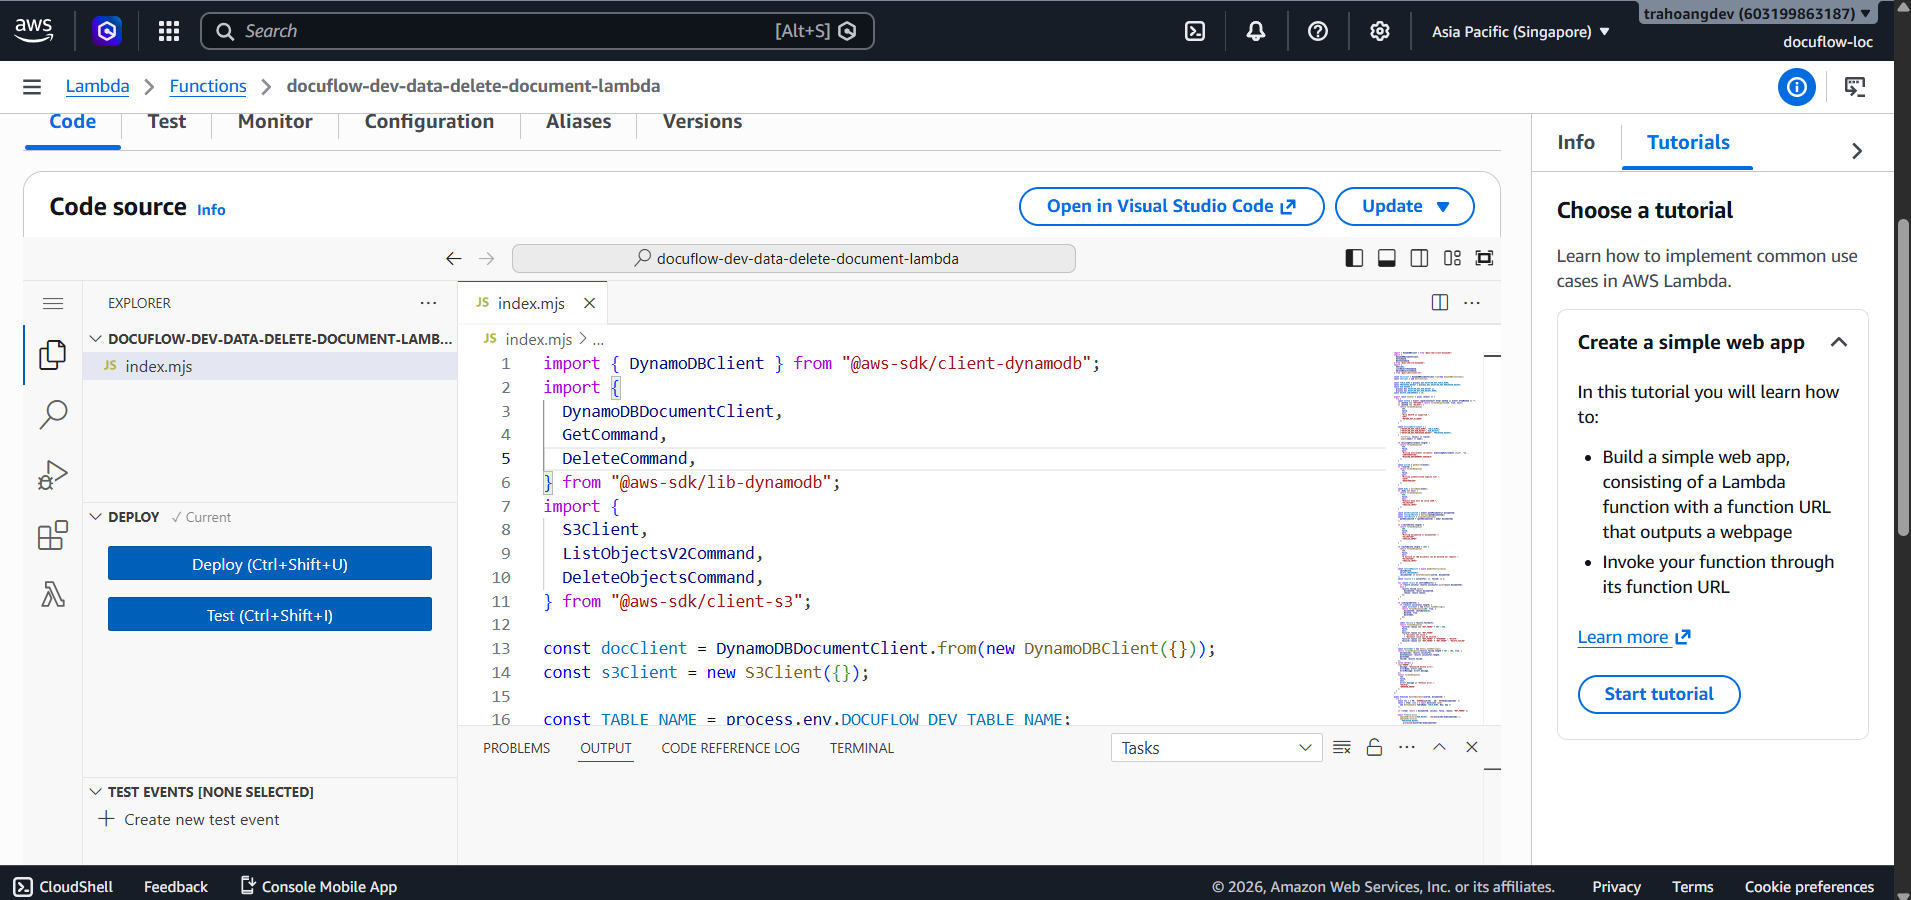This screenshot has width=1911, height=900.
Task: Open the services grid menu
Action: 169,31
